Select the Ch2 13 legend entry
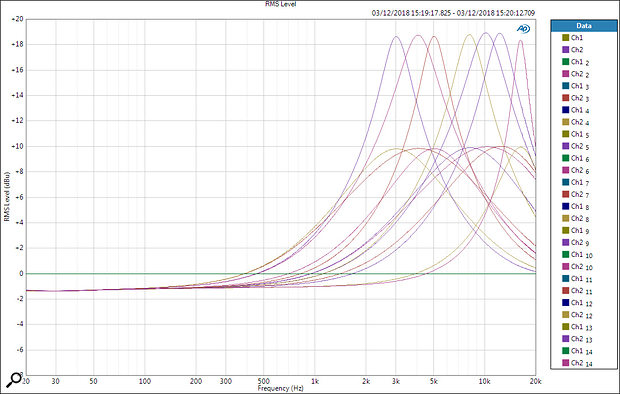 click(578, 339)
